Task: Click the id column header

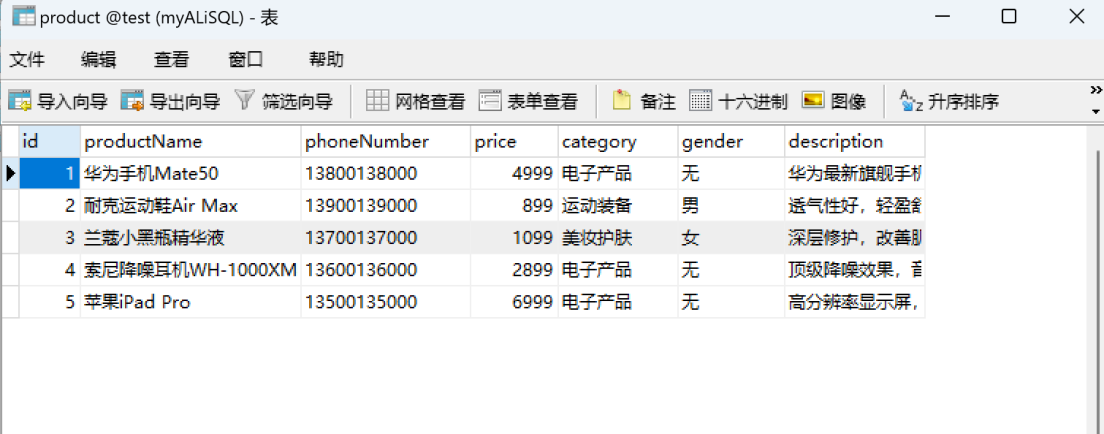Action: 50,142
